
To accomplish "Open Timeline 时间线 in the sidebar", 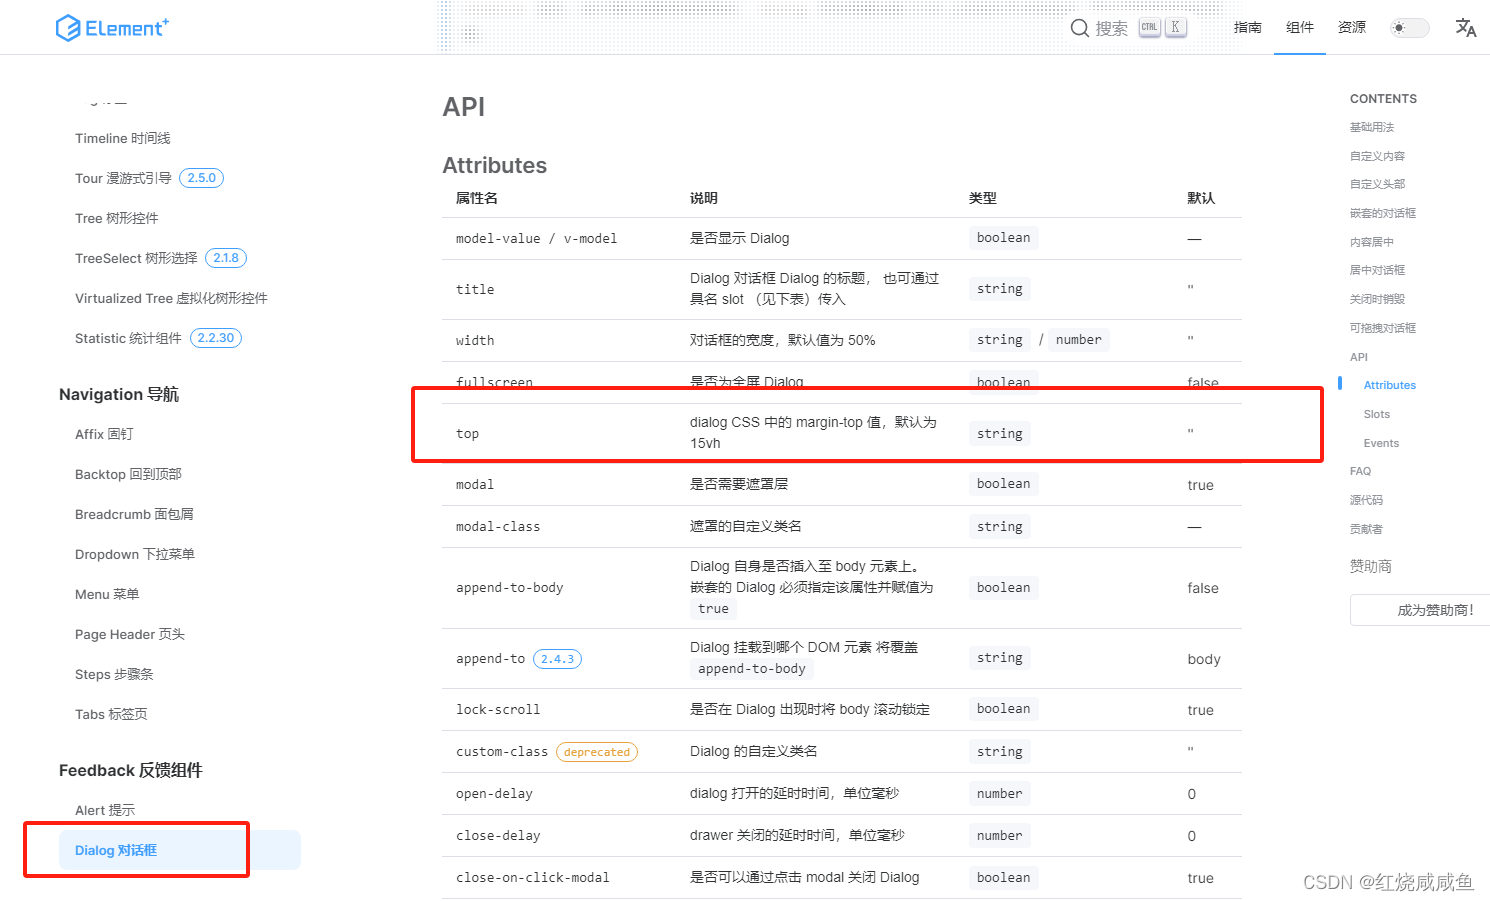I will pos(123,138).
